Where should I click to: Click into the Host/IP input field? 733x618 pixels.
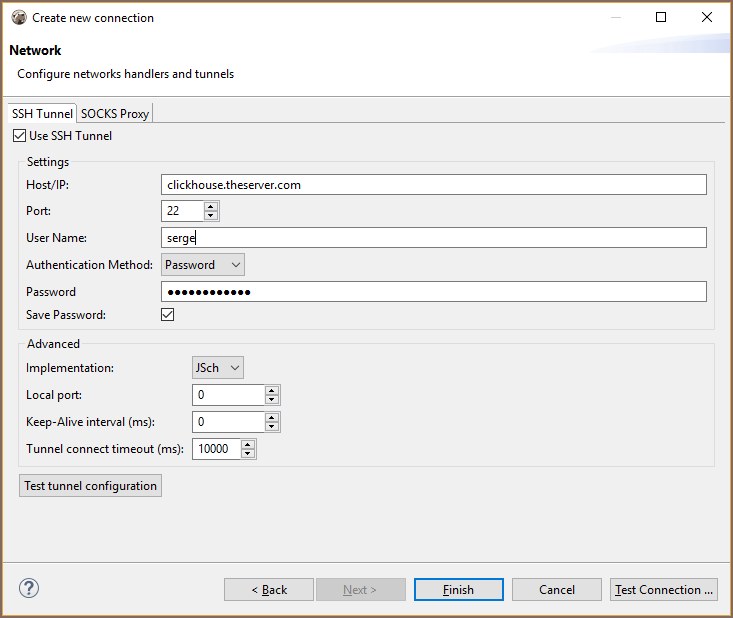point(433,185)
